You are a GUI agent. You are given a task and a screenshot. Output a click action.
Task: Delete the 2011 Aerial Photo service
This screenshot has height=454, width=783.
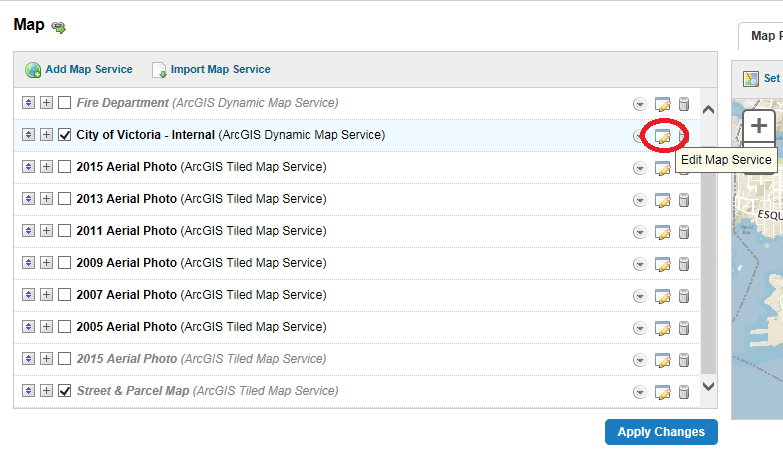tap(684, 232)
